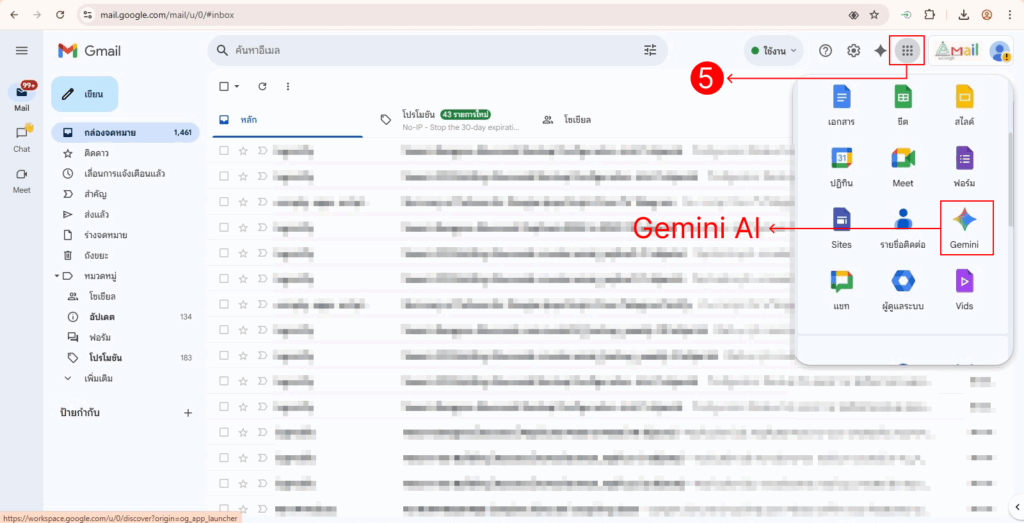Click the เขียน compose button
1024x523 pixels.
(x=85, y=94)
